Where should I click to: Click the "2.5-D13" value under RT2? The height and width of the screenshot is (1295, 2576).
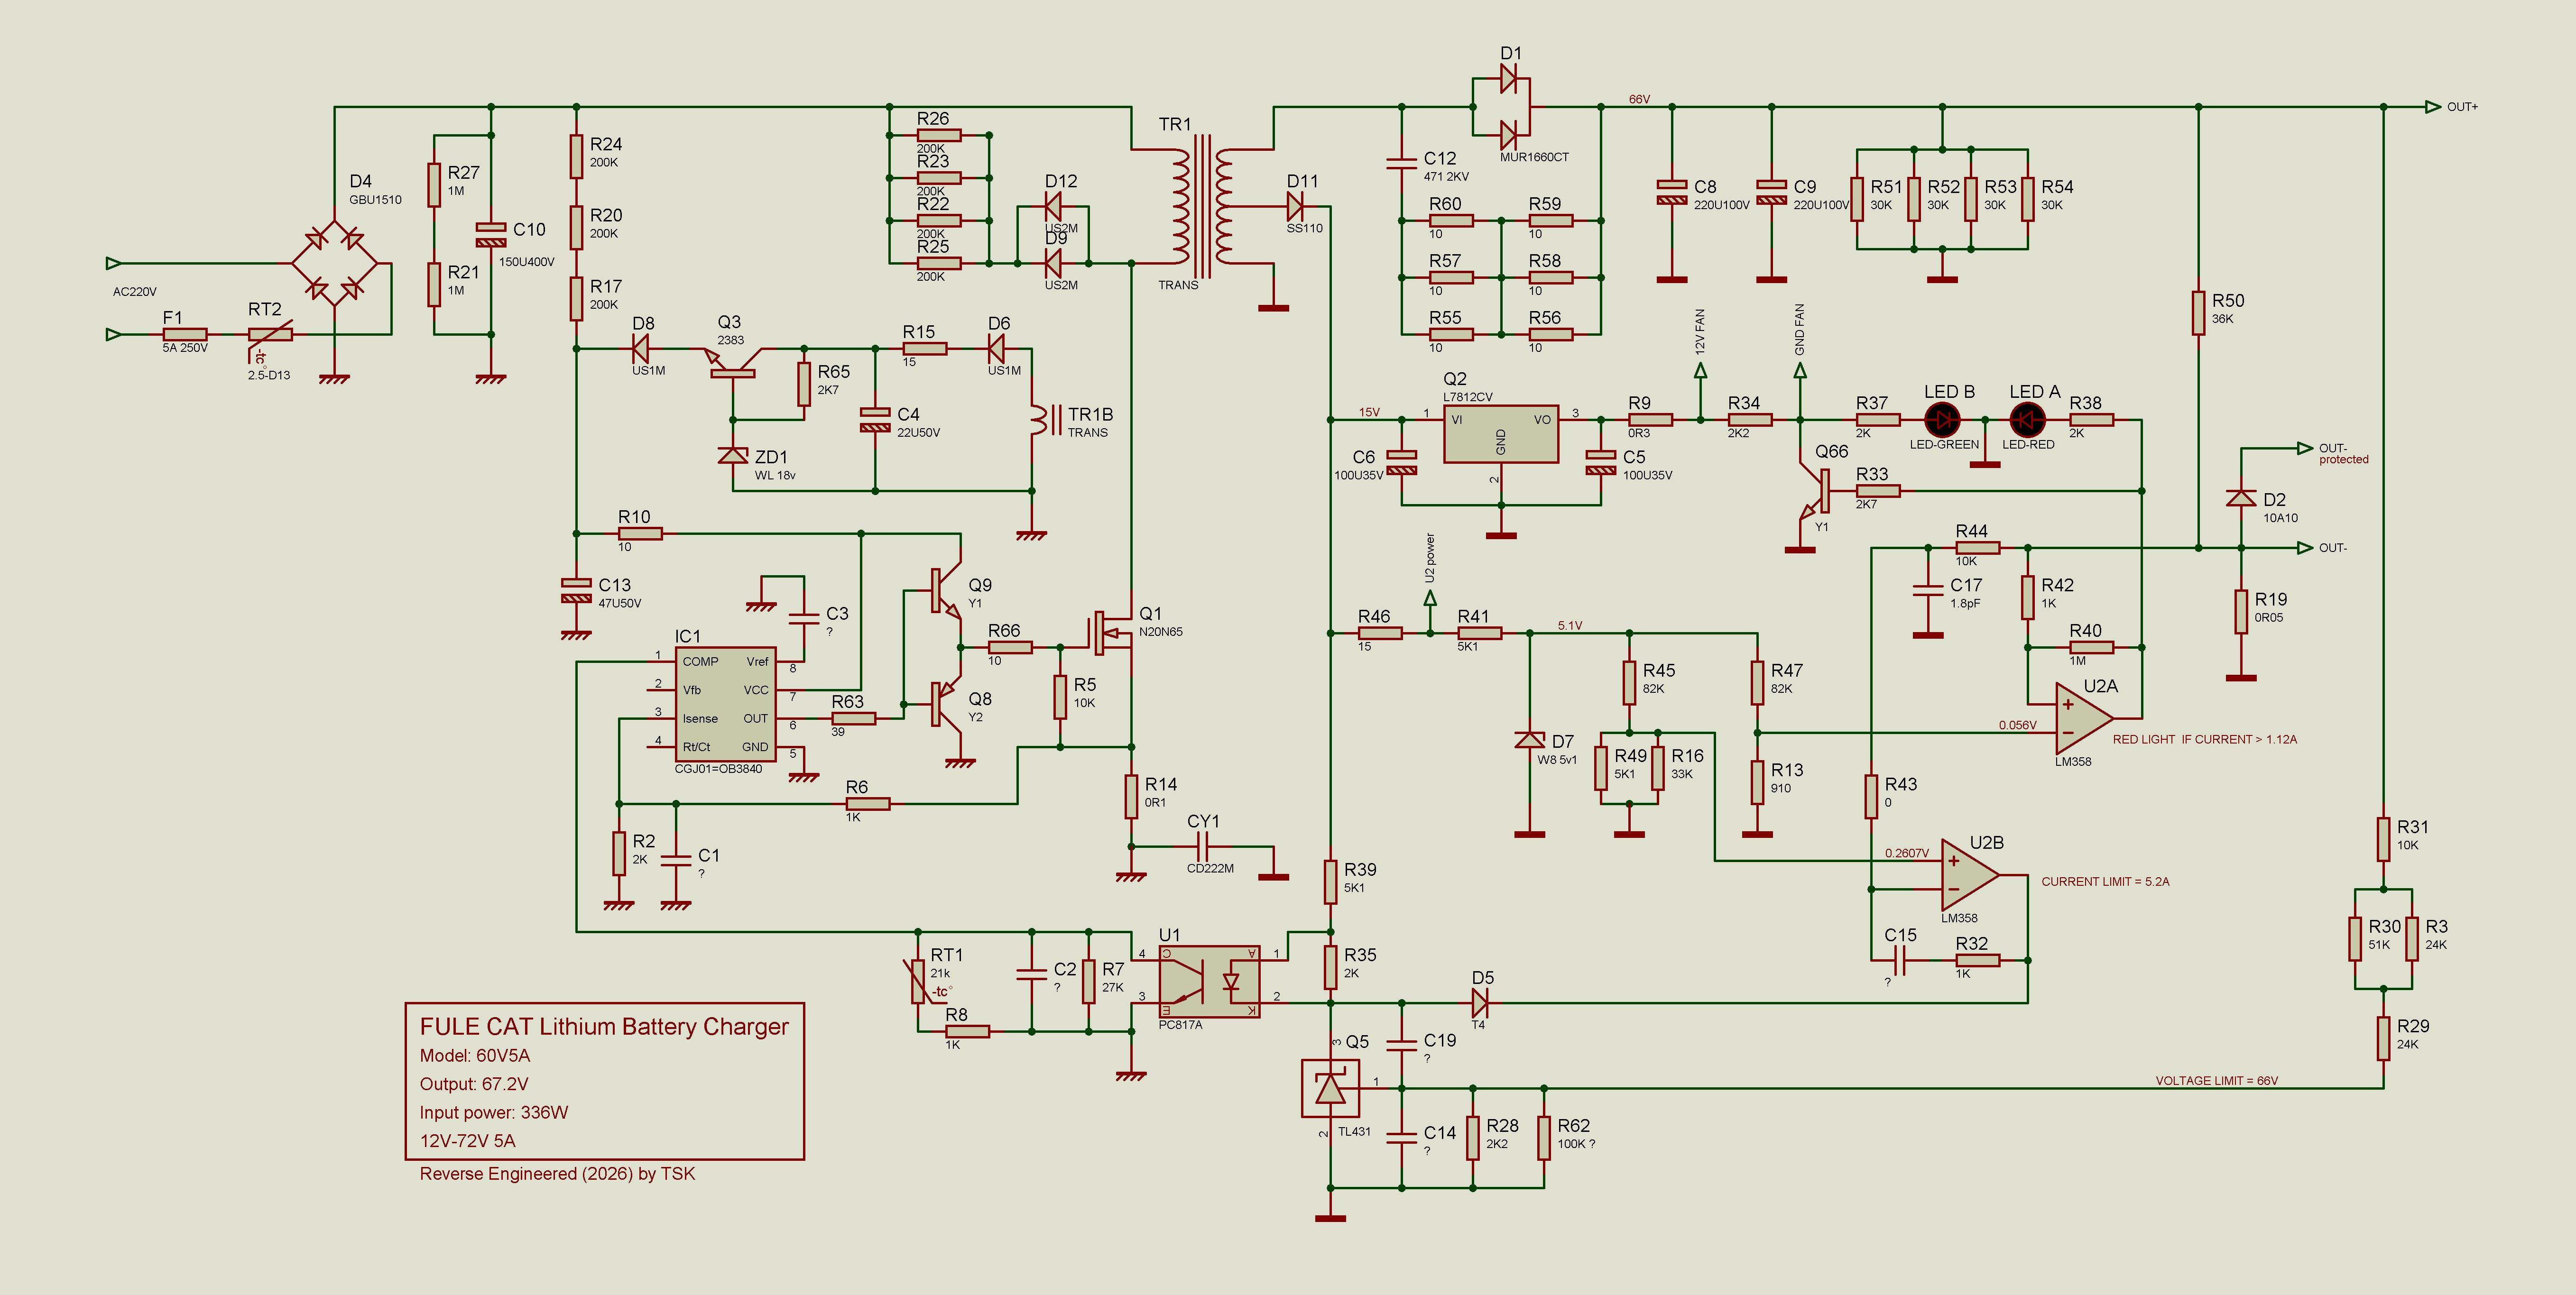tap(269, 376)
